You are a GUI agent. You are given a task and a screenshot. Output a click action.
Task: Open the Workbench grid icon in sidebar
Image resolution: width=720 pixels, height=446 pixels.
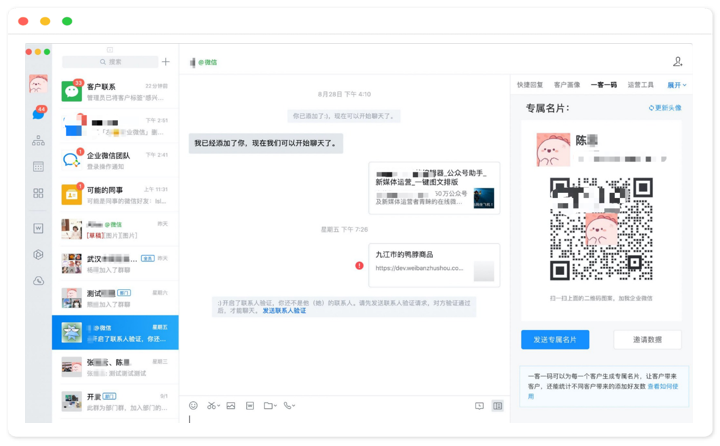38,193
